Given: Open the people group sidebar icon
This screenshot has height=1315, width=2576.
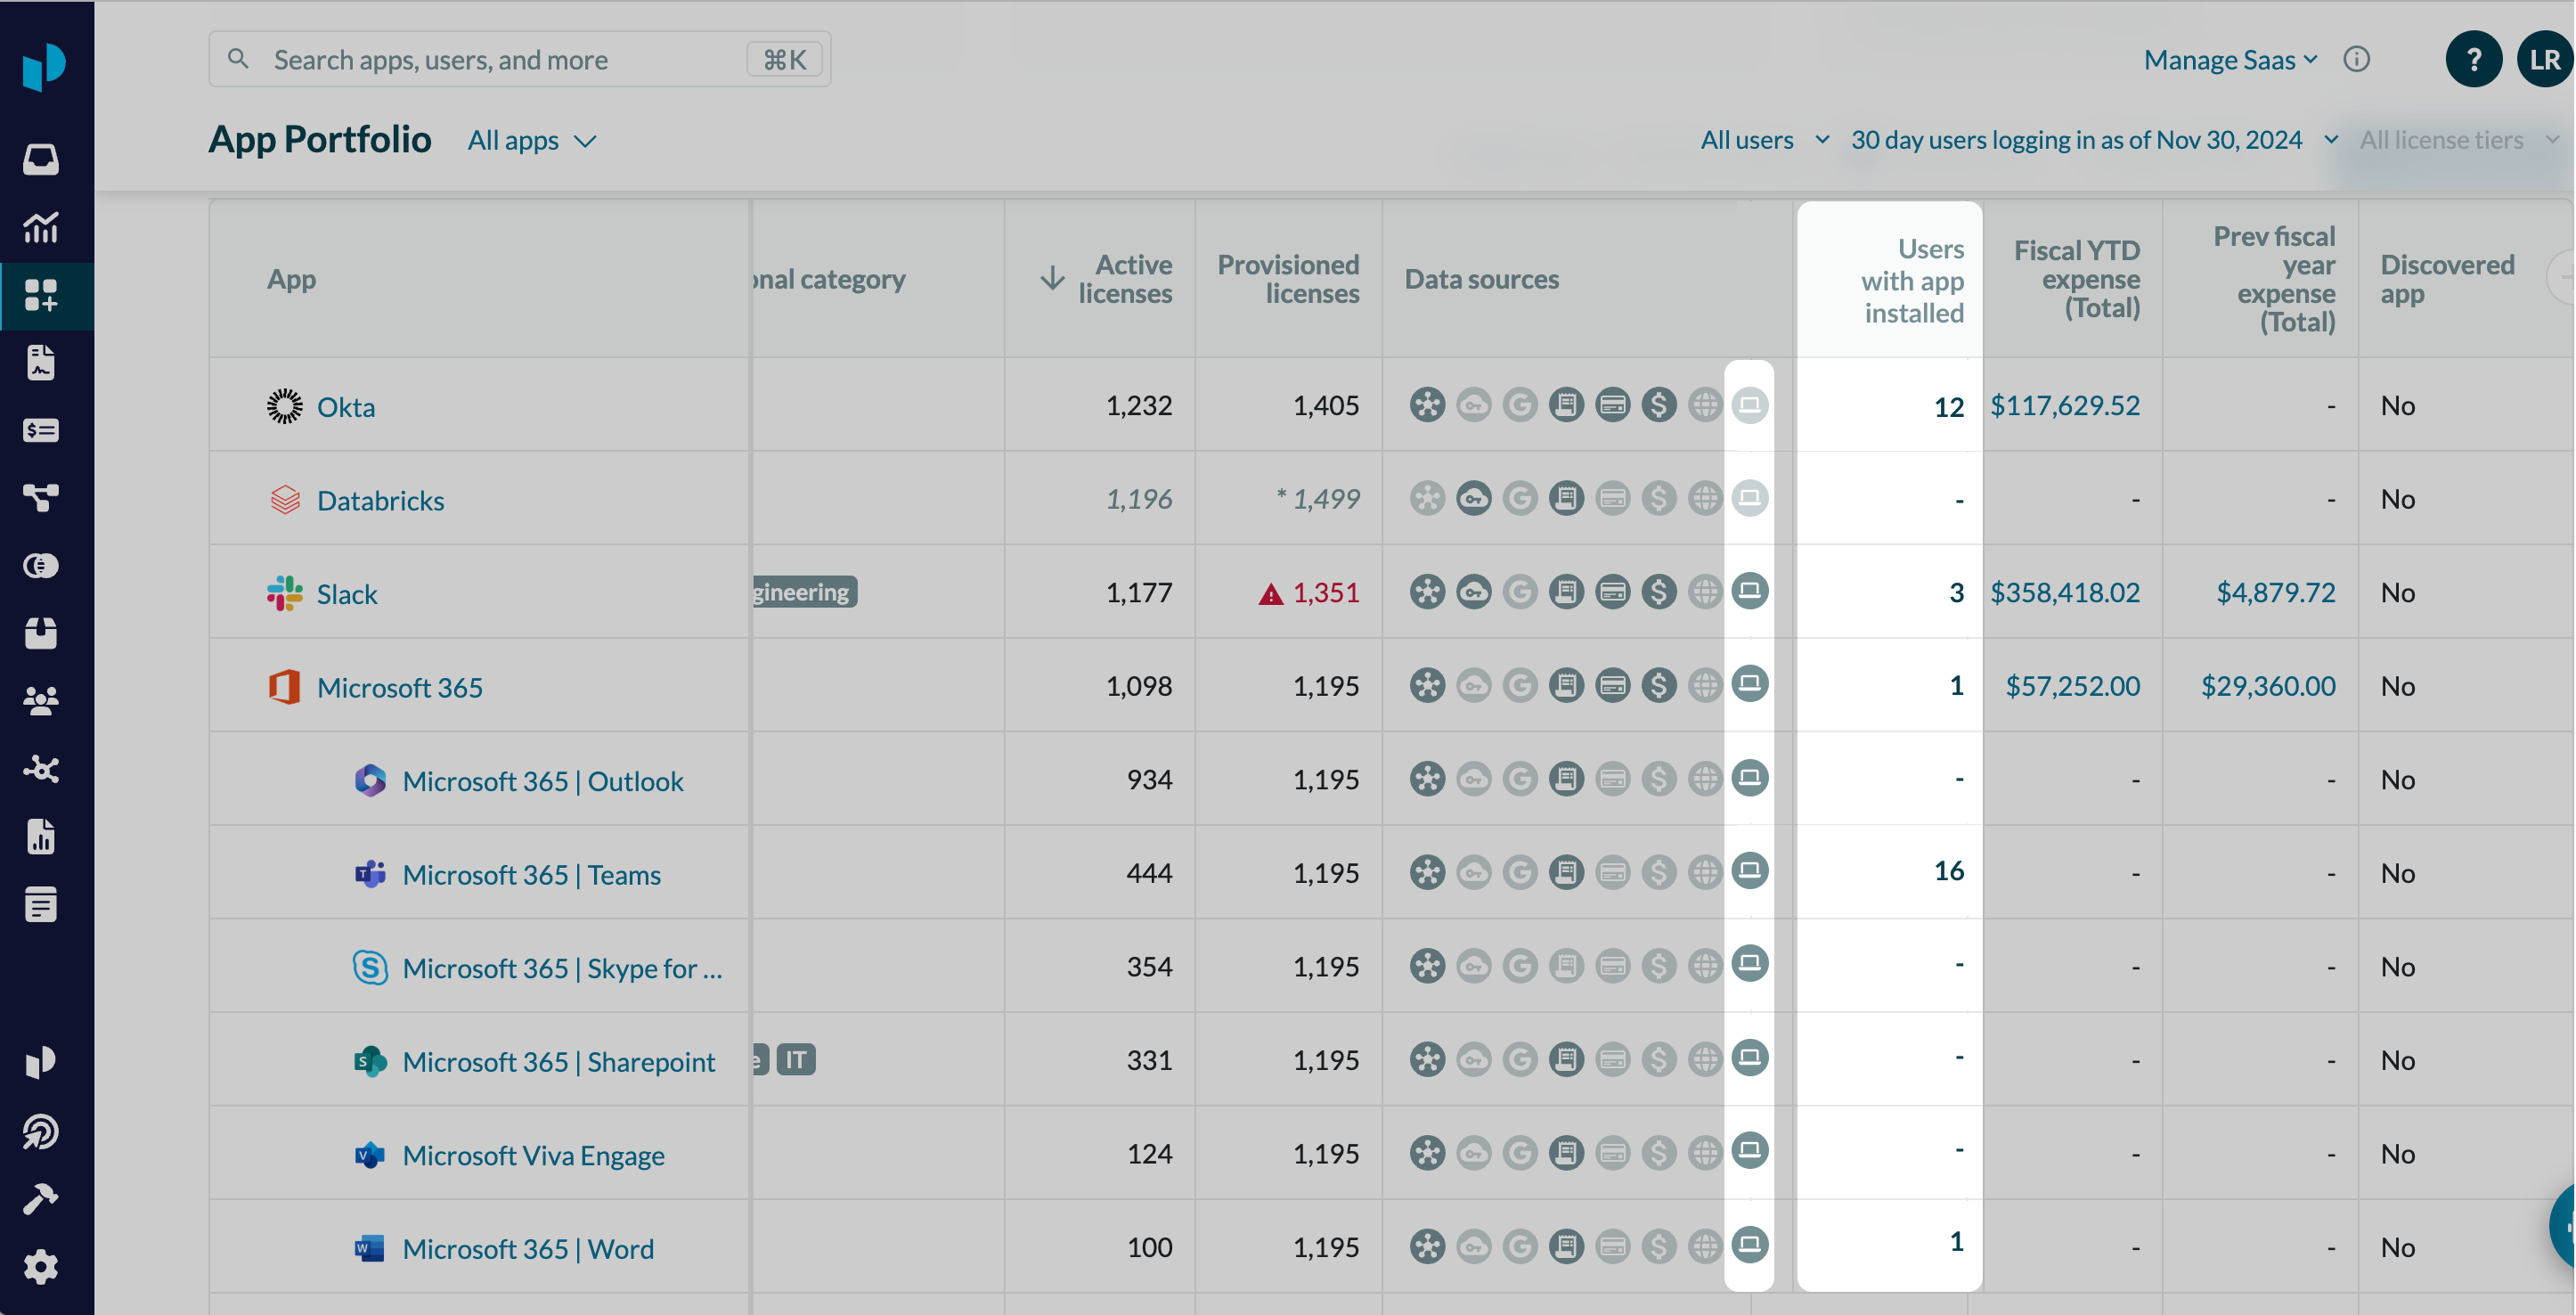Looking at the screenshot, I should coord(41,701).
